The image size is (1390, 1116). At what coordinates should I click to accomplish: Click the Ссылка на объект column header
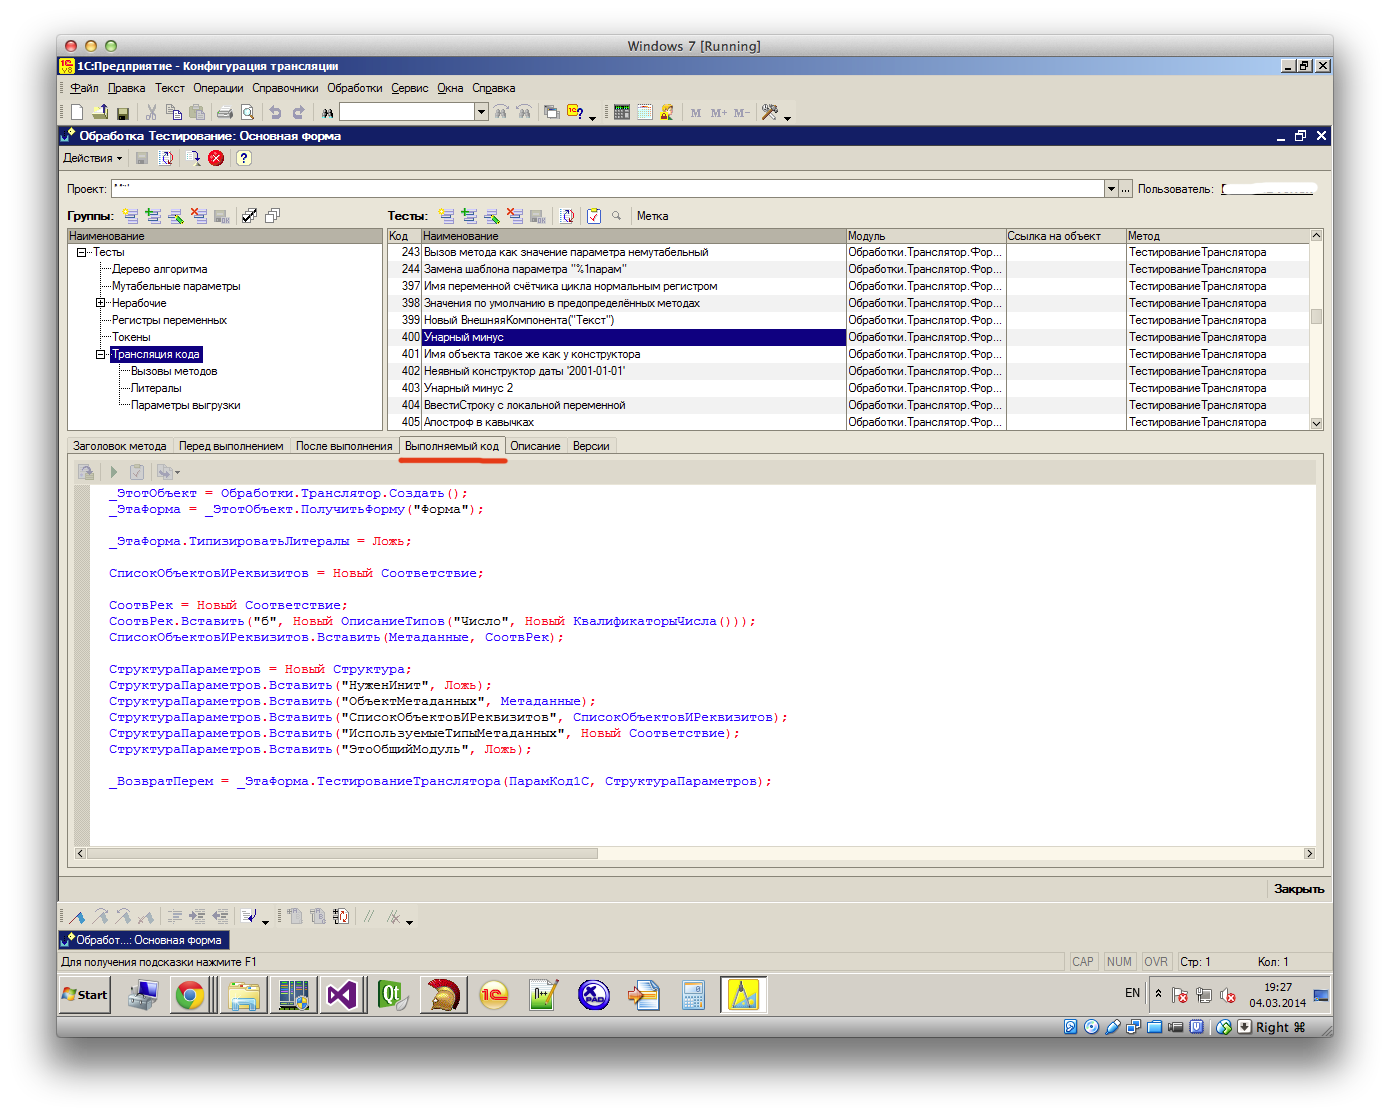click(1066, 236)
